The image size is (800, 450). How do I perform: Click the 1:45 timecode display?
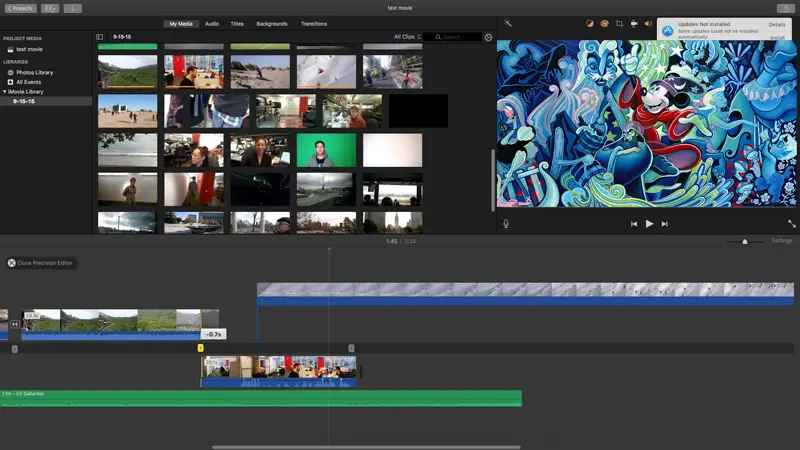click(391, 241)
